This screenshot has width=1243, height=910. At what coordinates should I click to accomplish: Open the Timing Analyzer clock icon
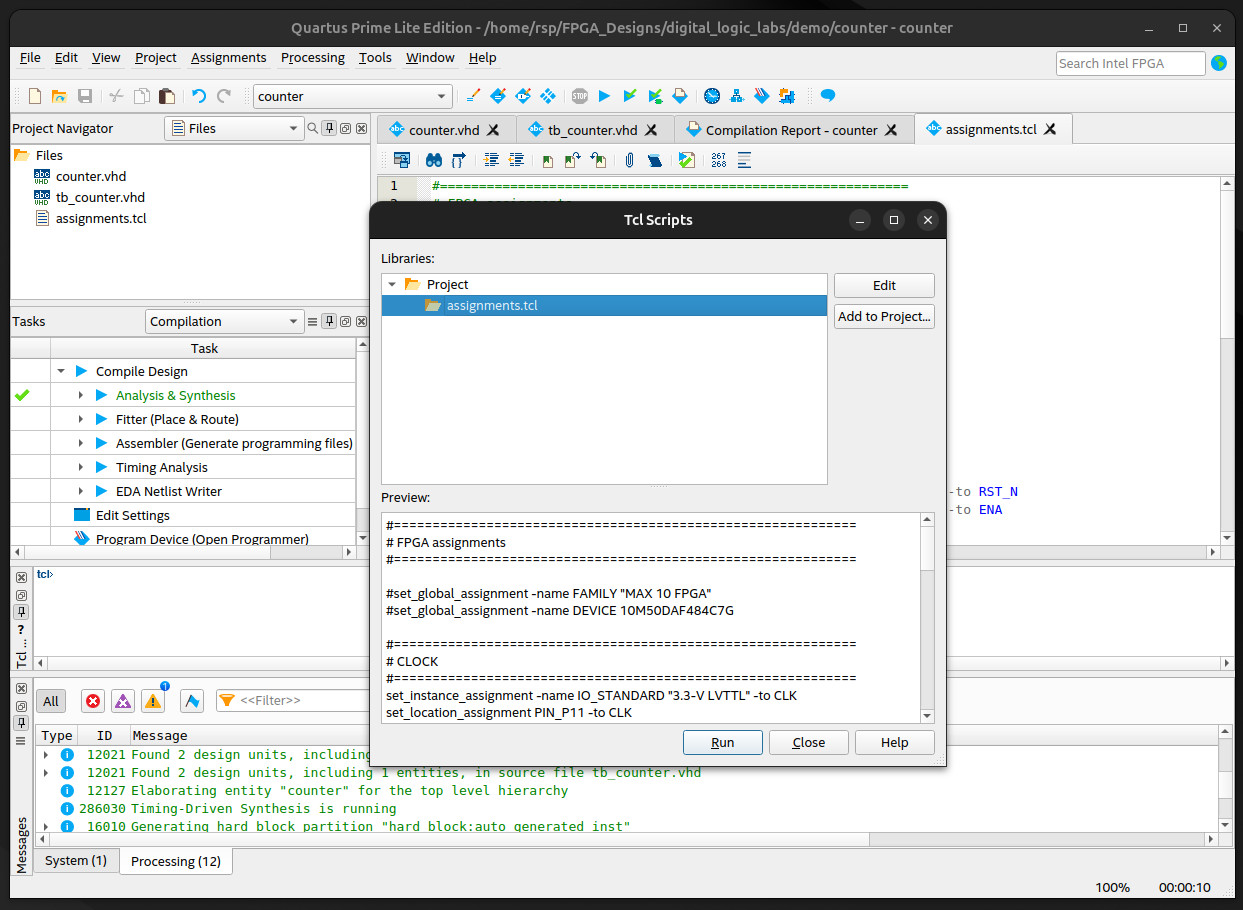point(712,96)
